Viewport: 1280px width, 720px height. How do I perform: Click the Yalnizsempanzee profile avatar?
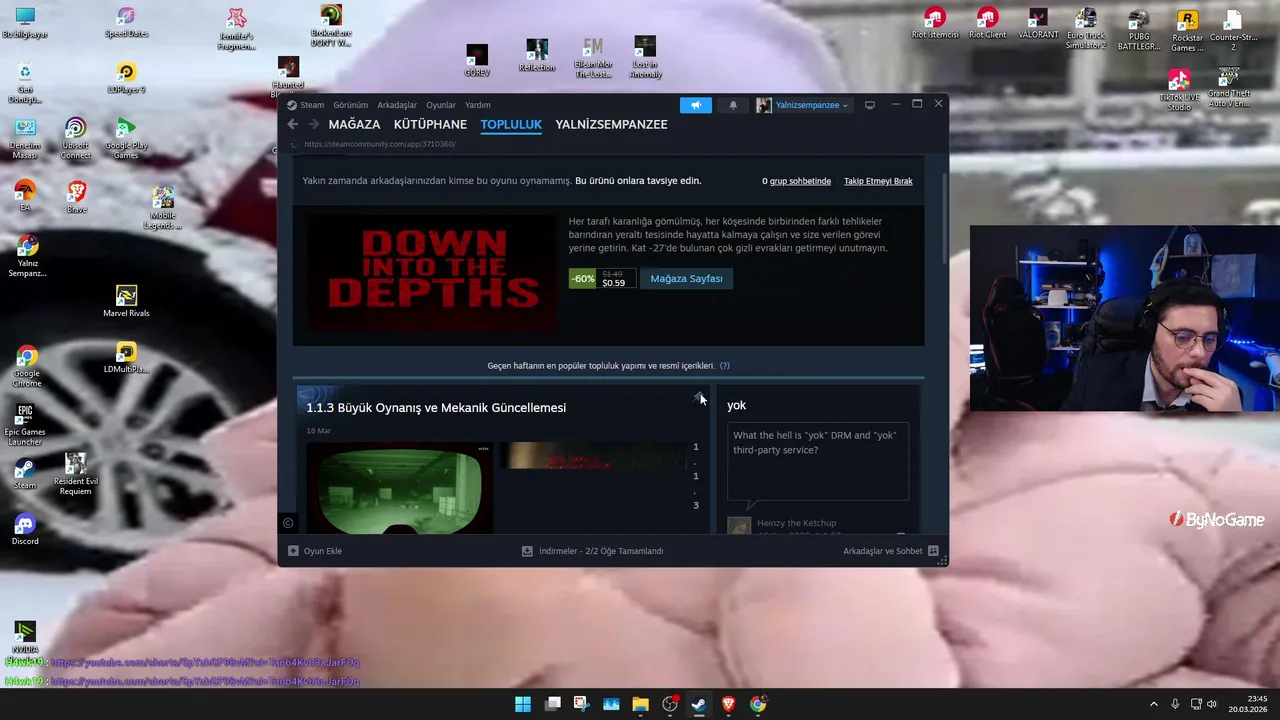click(x=764, y=105)
